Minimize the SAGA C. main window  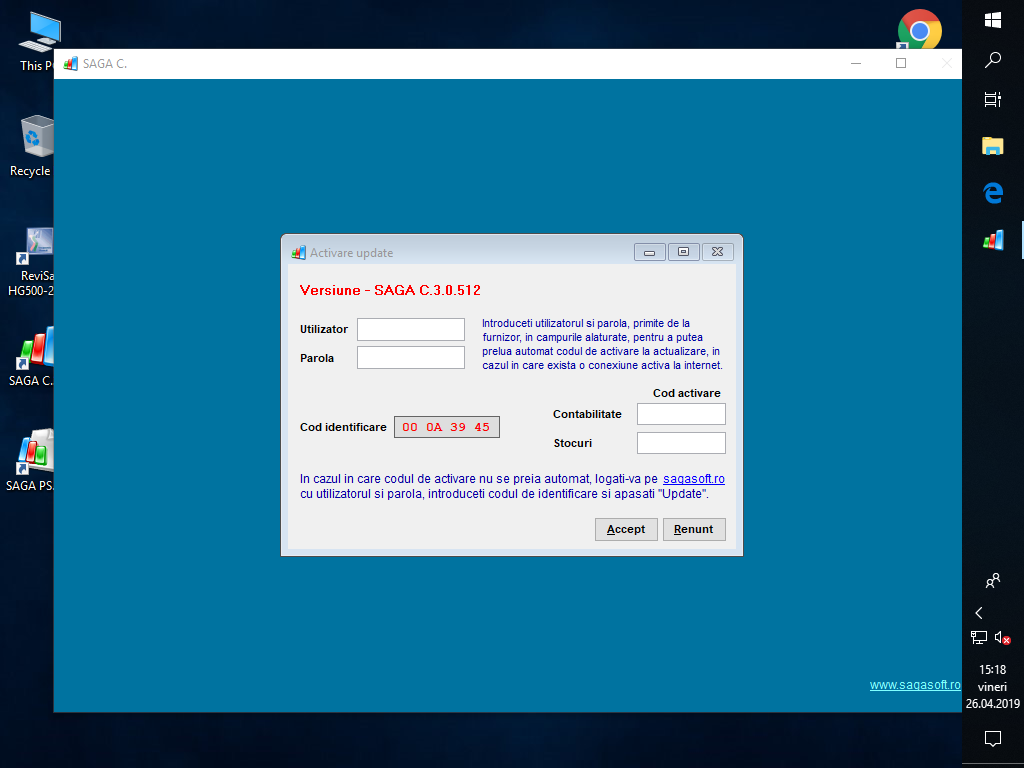(x=856, y=63)
